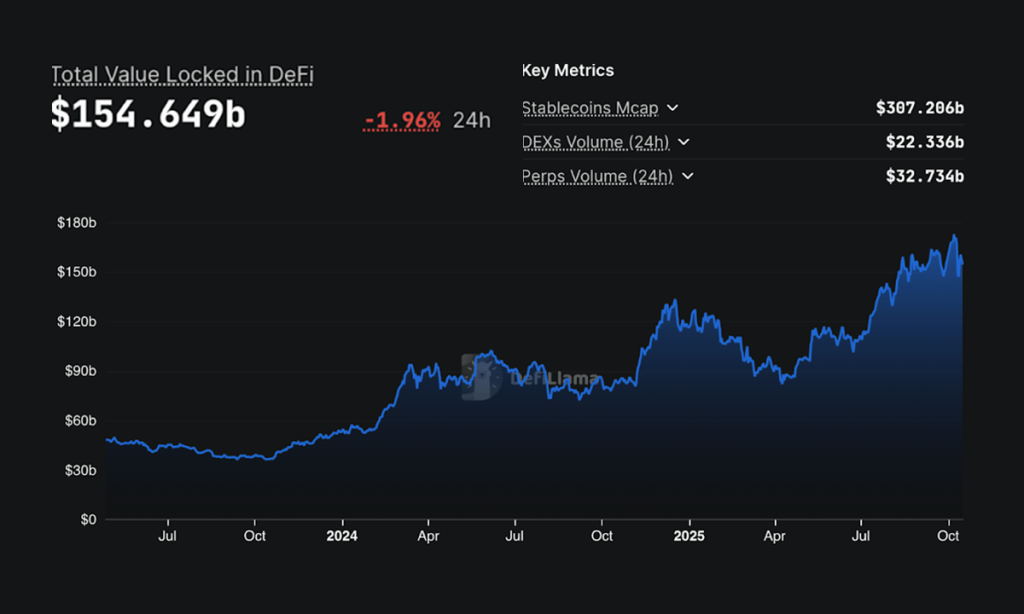This screenshot has width=1024, height=614.
Task: Expand the Perps Volume (24h) chevron
Action: pos(688,176)
